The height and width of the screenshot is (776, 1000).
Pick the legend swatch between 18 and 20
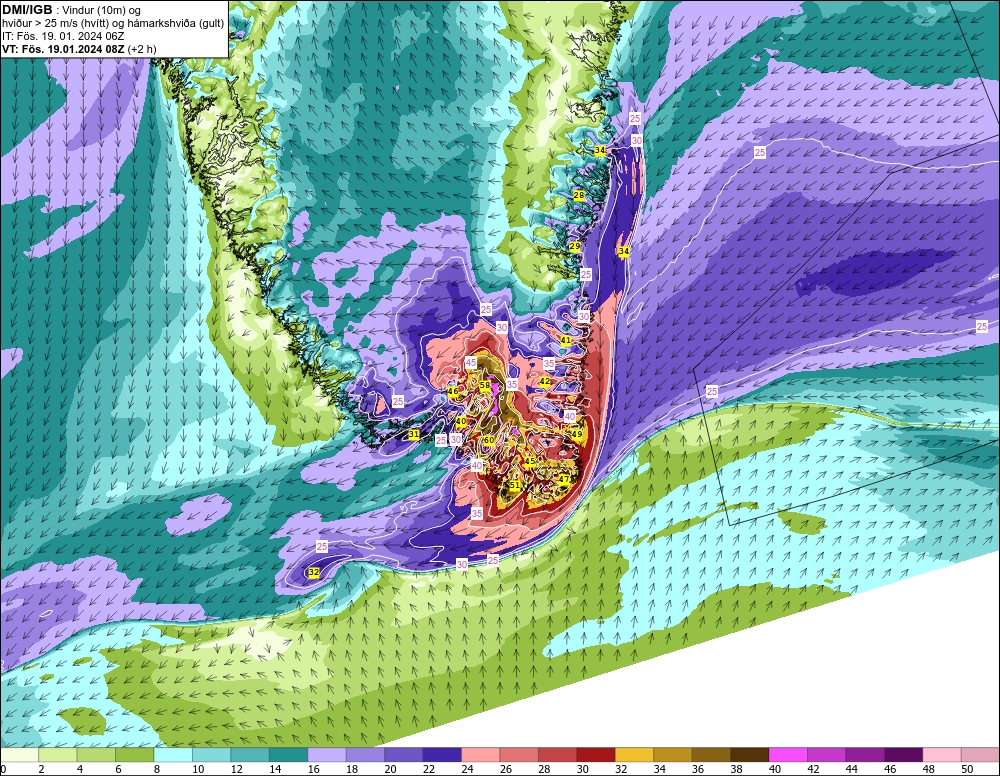[x=365, y=755]
